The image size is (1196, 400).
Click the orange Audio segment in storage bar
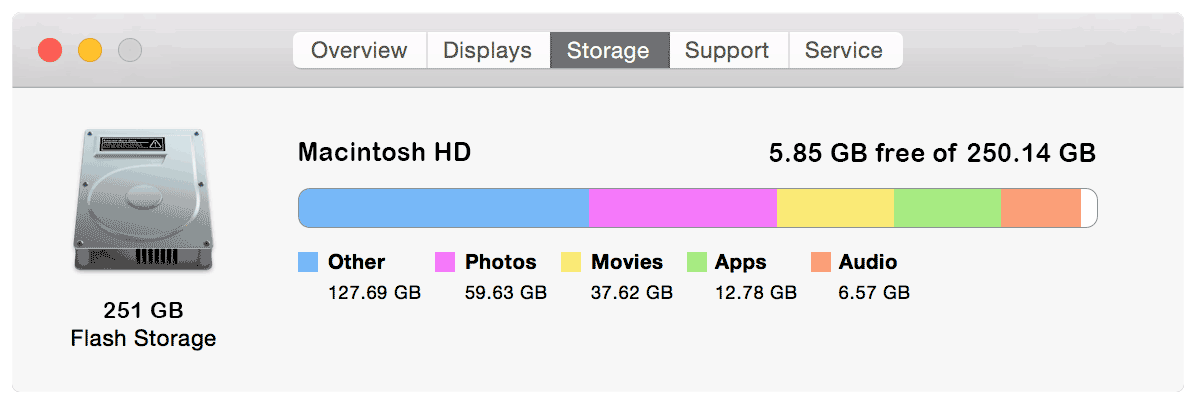click(1040, 208)
